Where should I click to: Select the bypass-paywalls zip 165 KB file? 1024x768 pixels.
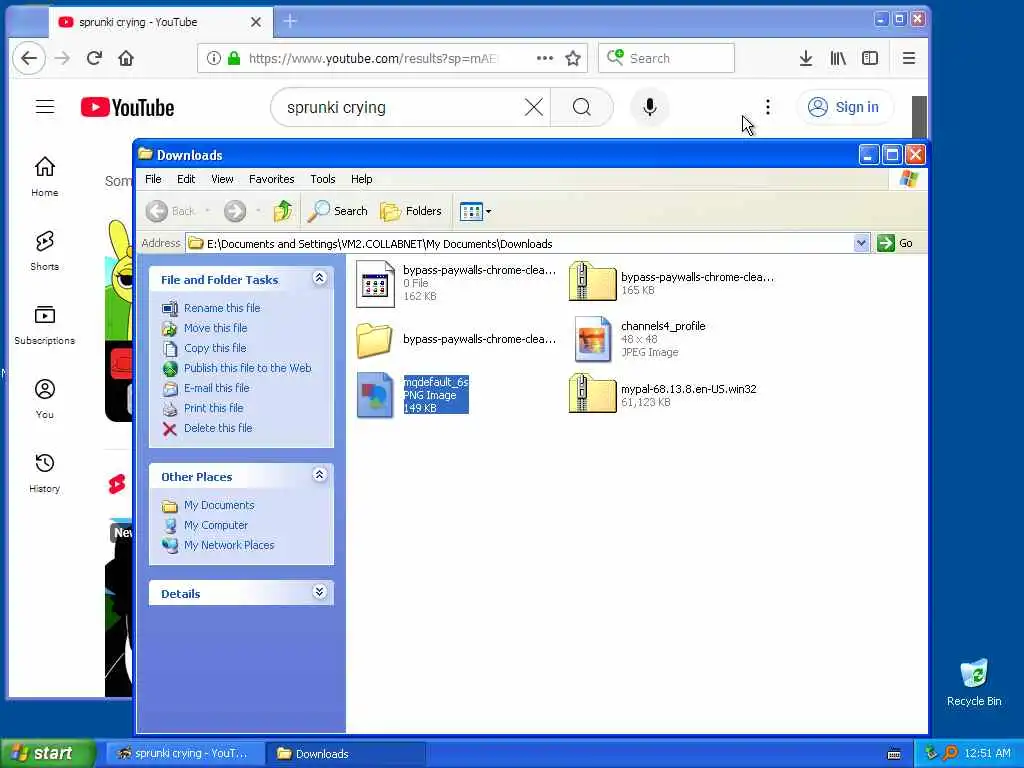[x=671, y=283]
